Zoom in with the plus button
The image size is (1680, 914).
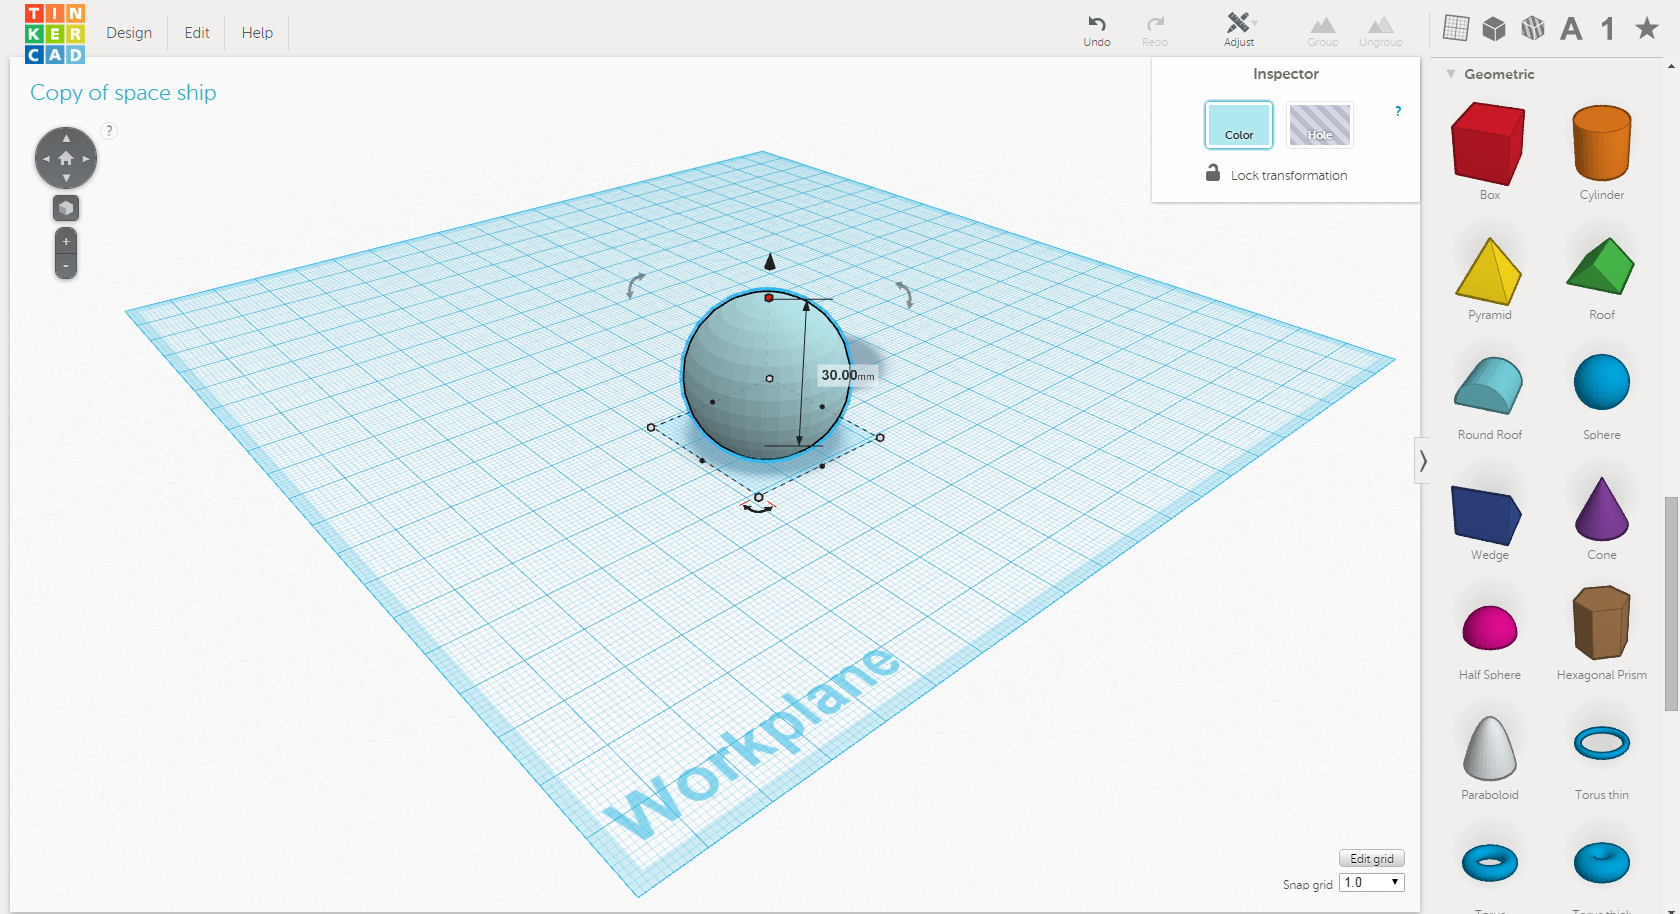pos(66,242)
